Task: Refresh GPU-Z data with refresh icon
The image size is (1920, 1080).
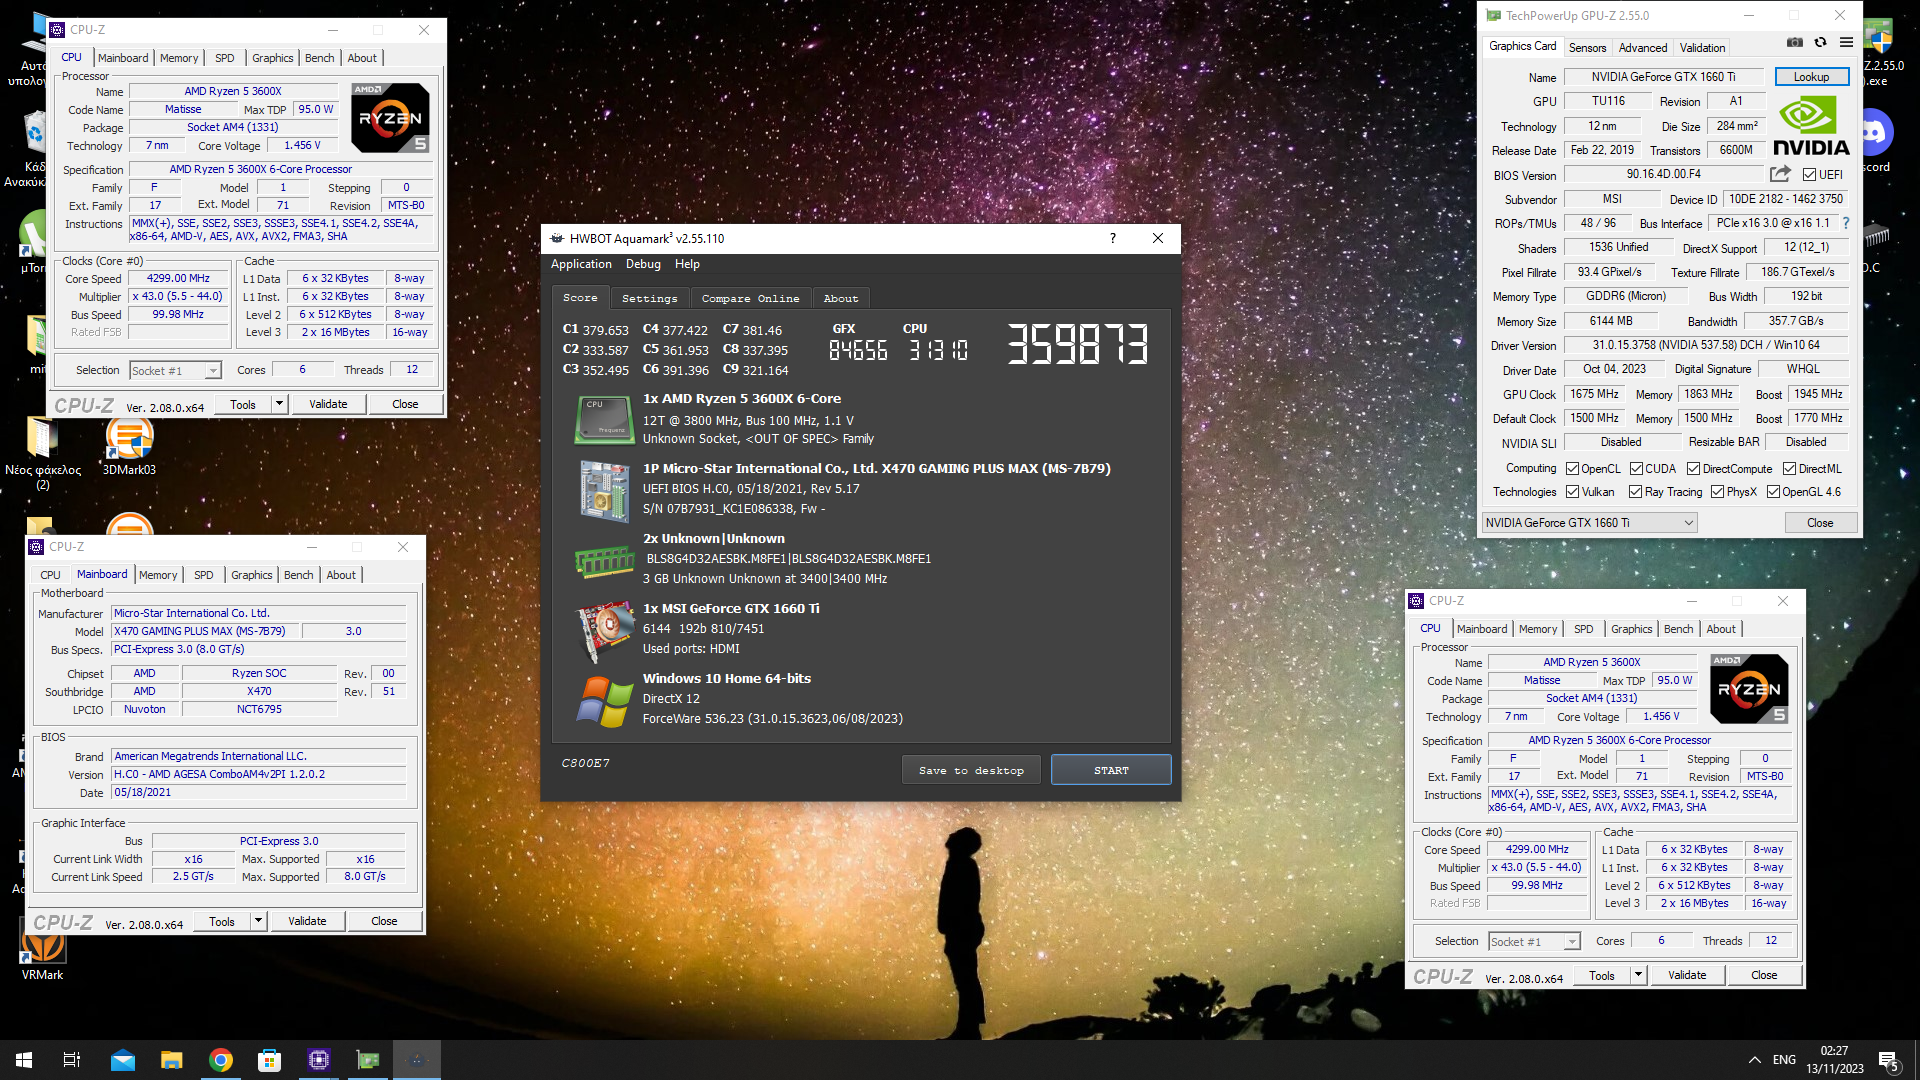Action: pyautogui.click(x=1820, y=43)
